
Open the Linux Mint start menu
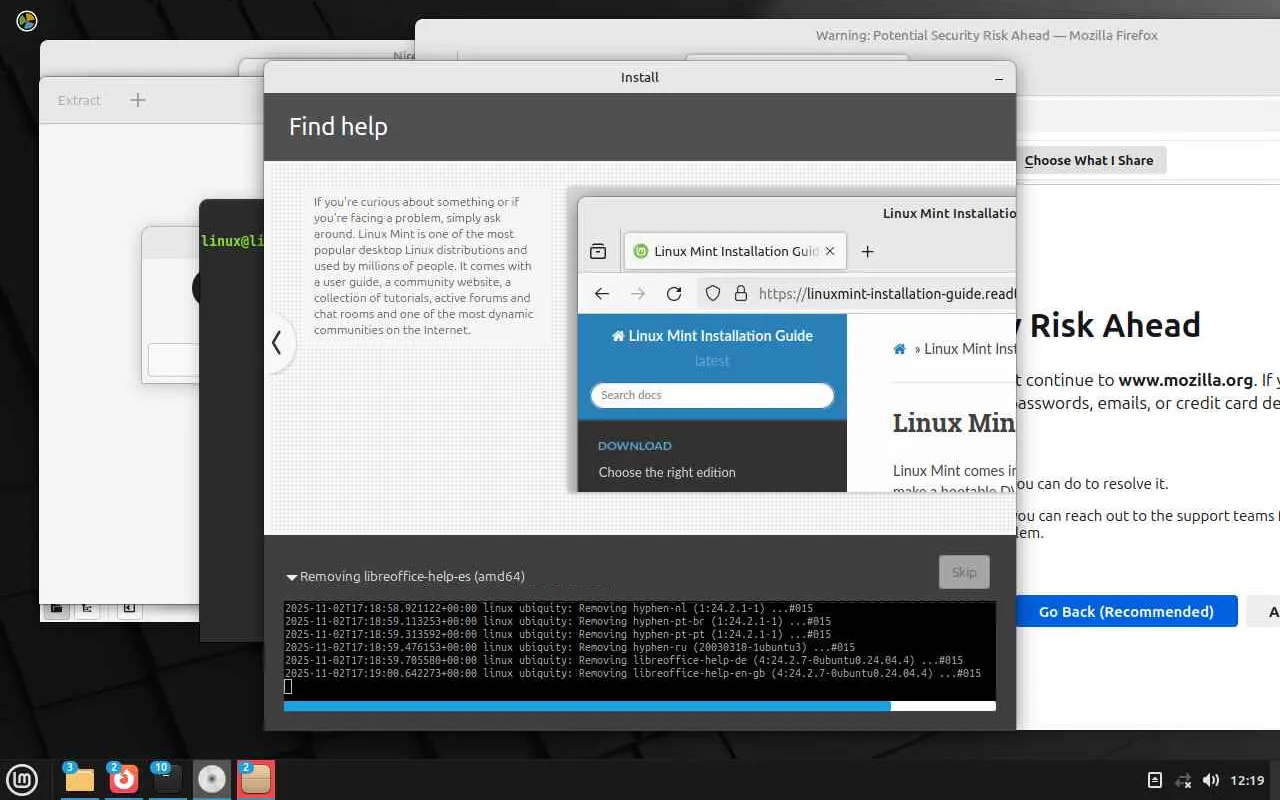tap(22, 779)
